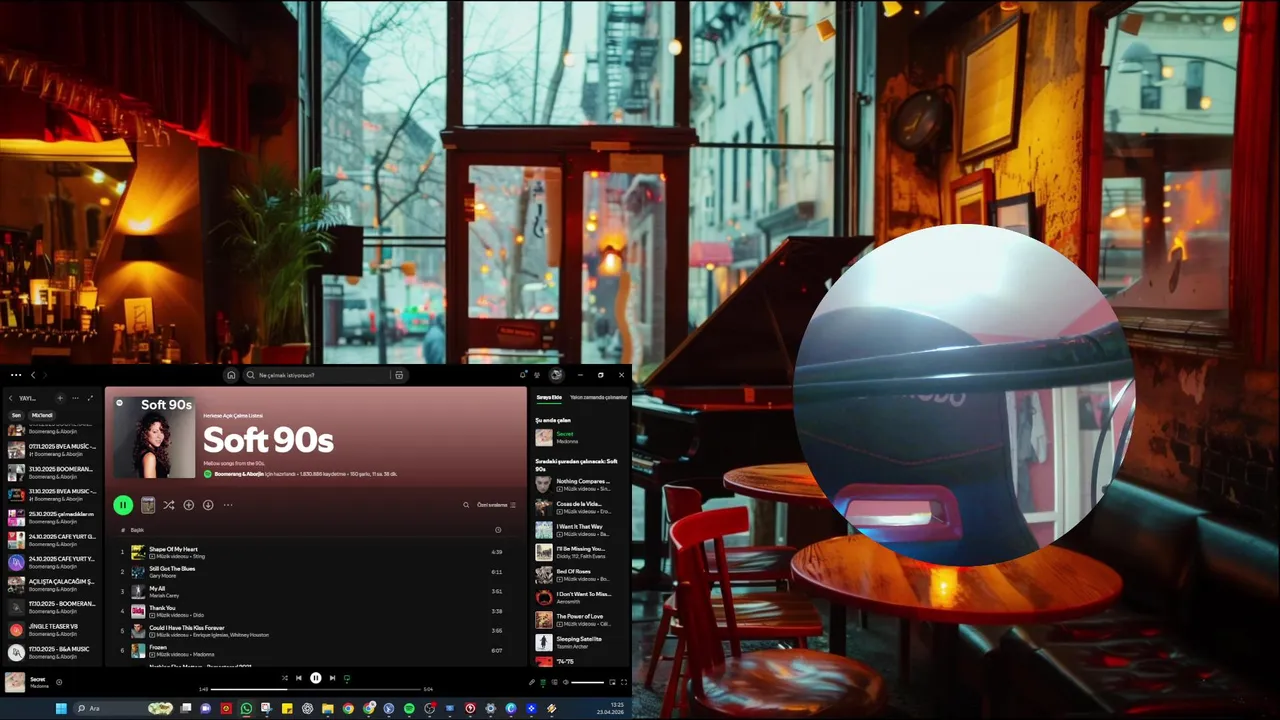Expand the library panel to full view

90,398
